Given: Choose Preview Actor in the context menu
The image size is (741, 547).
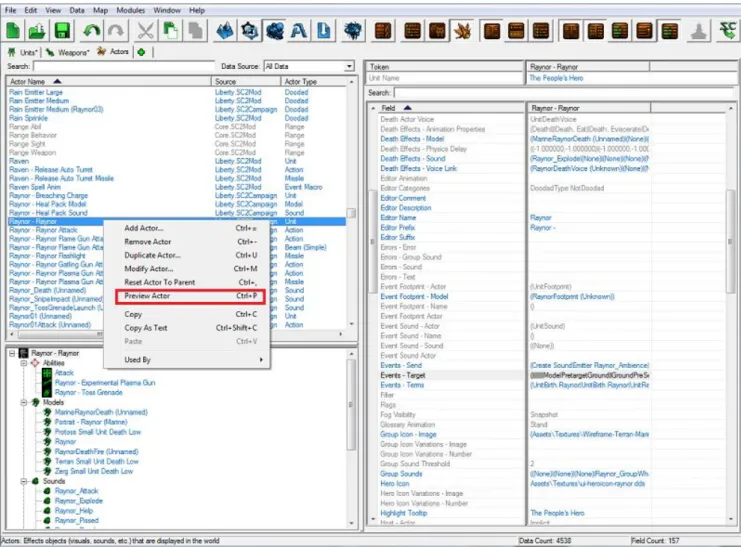Looking at the screenshot, I should click(x=190, y=296).
